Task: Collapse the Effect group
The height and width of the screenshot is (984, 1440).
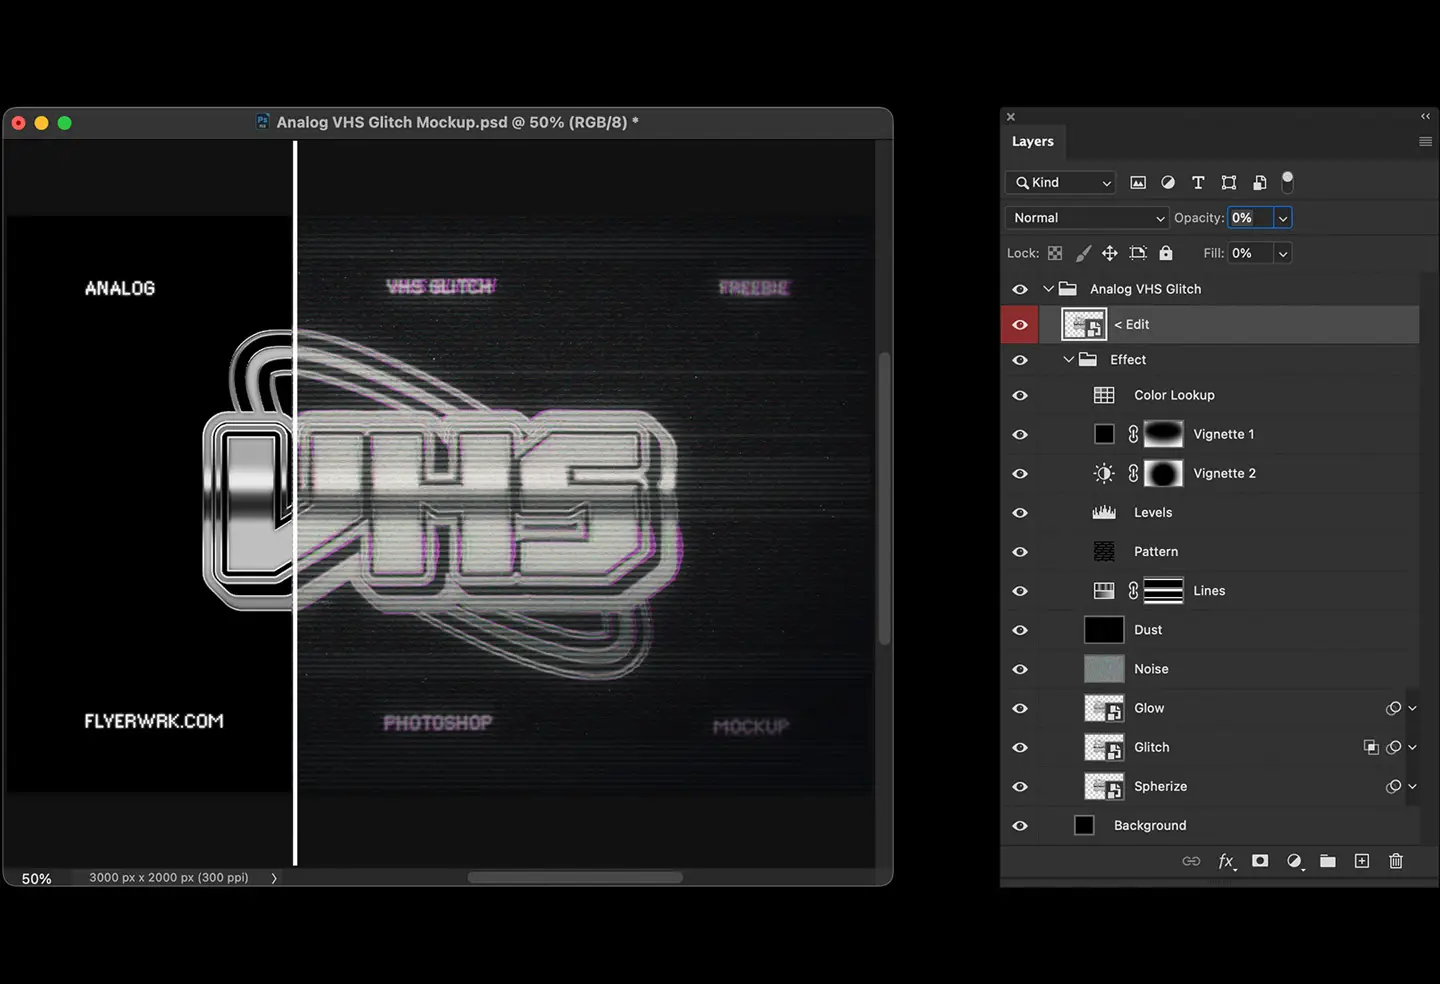Action: [x=1068, y=359]
